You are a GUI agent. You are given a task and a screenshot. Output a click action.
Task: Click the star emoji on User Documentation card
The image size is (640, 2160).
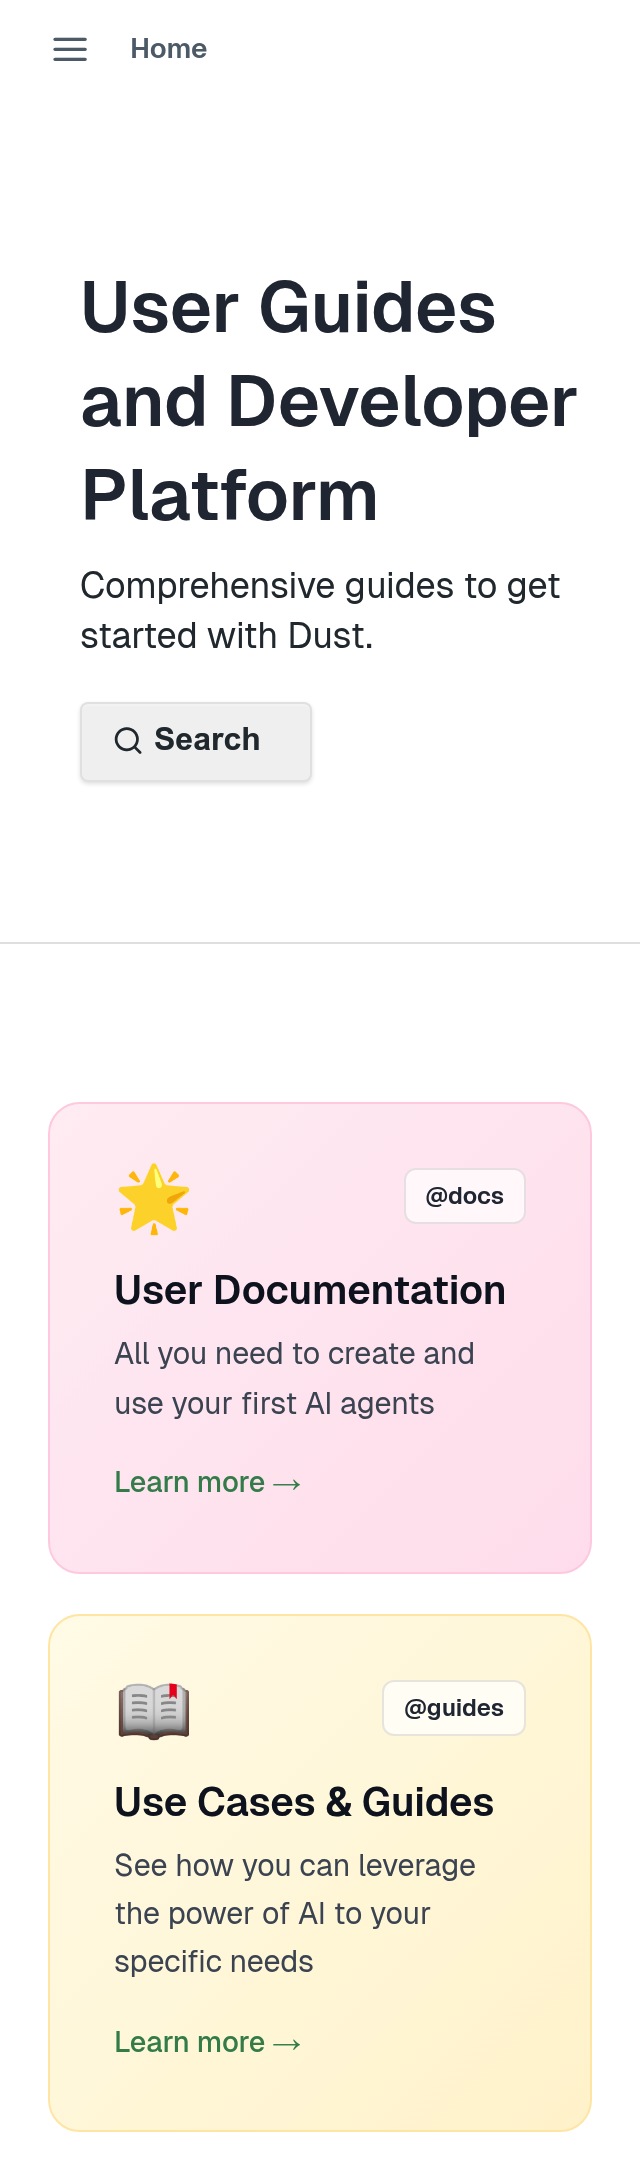click(153, 1198)
